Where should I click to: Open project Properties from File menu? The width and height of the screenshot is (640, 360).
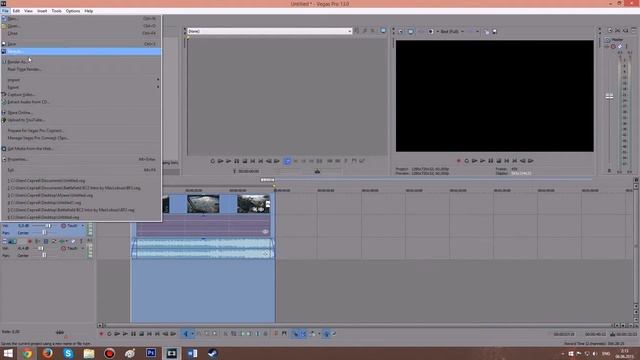[x=81, y=159]
